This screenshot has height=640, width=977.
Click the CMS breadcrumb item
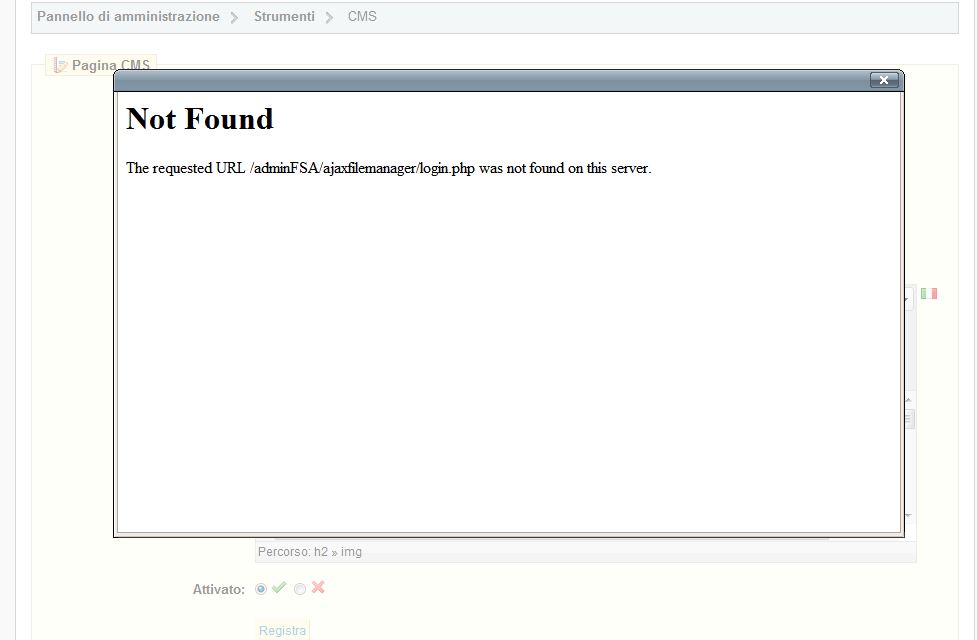coord(362,17)
